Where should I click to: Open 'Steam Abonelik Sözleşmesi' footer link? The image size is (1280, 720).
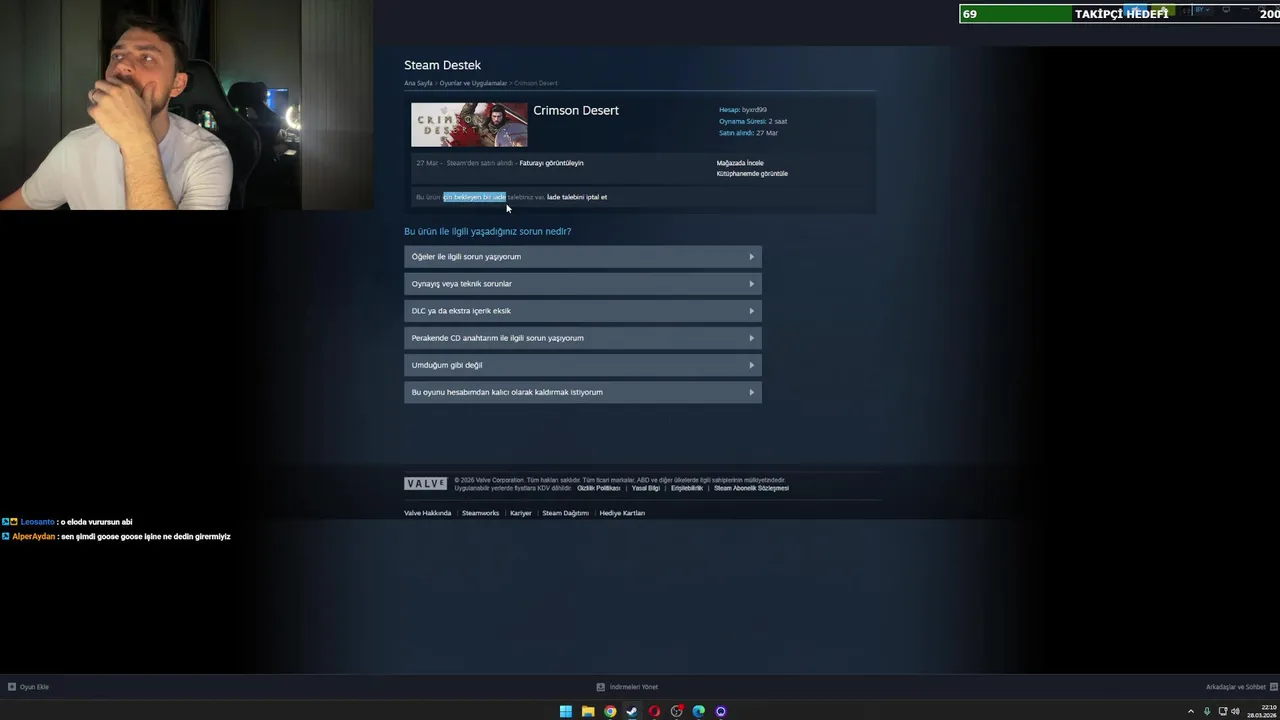(x=751, y=488)
